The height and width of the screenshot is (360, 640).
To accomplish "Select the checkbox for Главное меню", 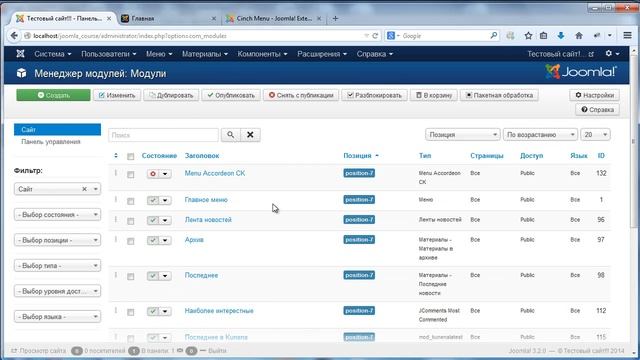I will [131, 201].
